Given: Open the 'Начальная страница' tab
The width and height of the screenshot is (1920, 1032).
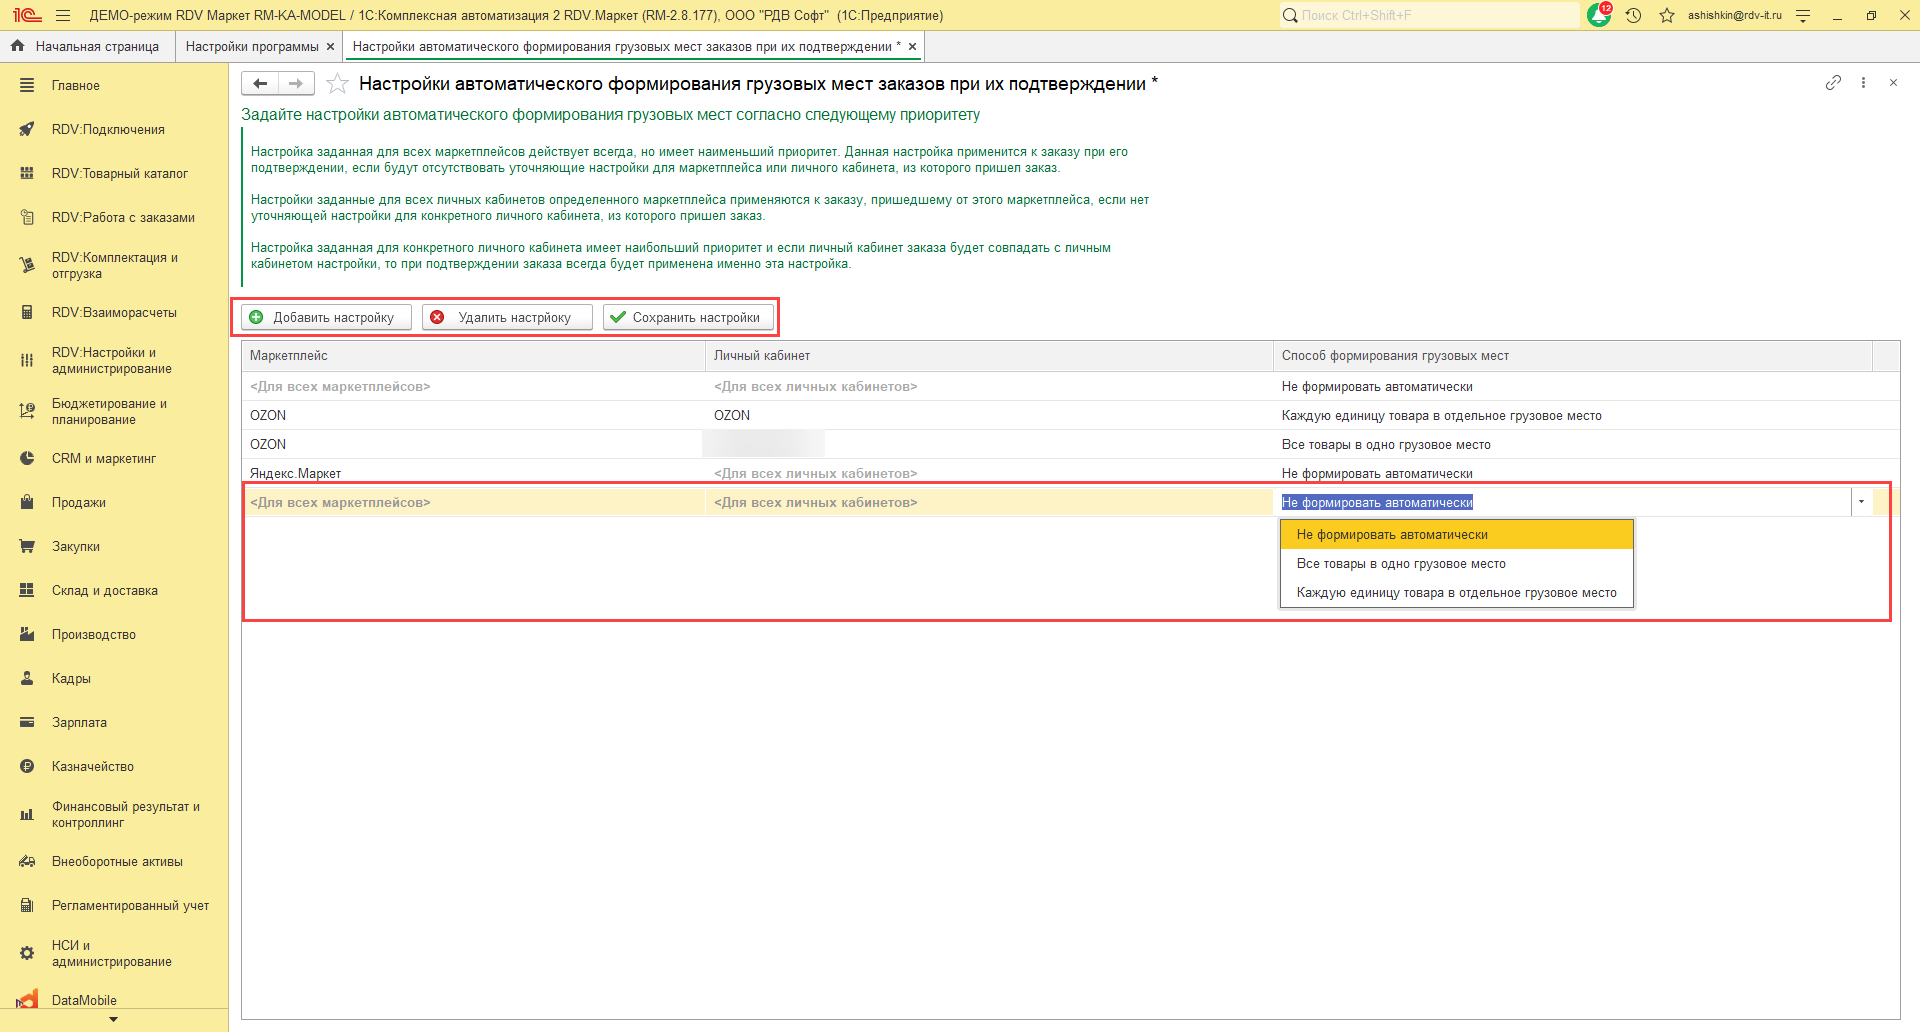Looking at the screenshot, I should (96, 47).
